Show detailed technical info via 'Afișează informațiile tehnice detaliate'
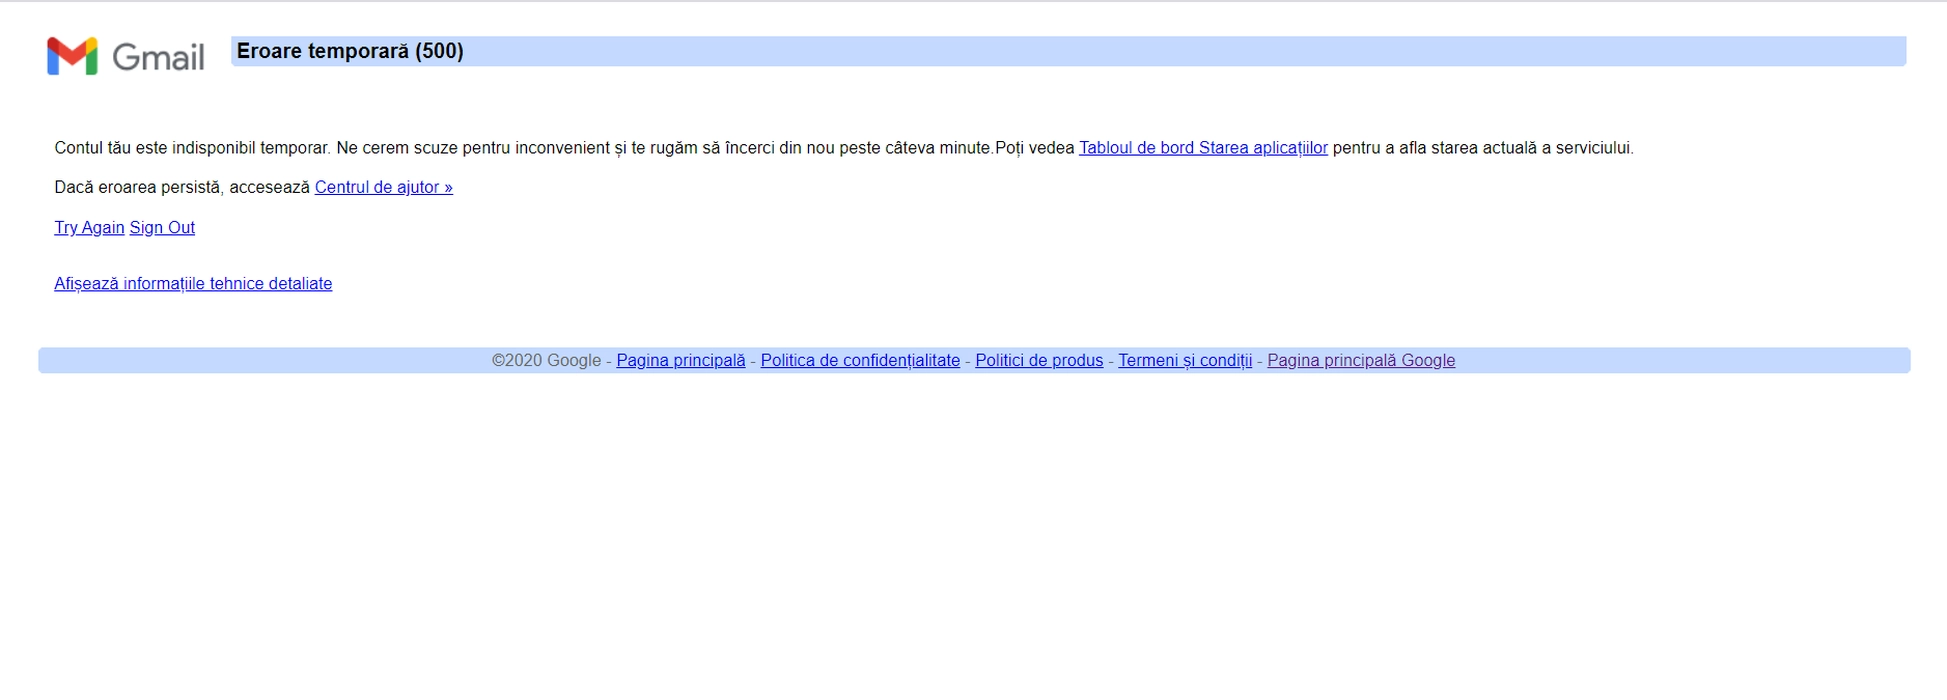This screenshot has width=1947, height=700. click(193, 284)
